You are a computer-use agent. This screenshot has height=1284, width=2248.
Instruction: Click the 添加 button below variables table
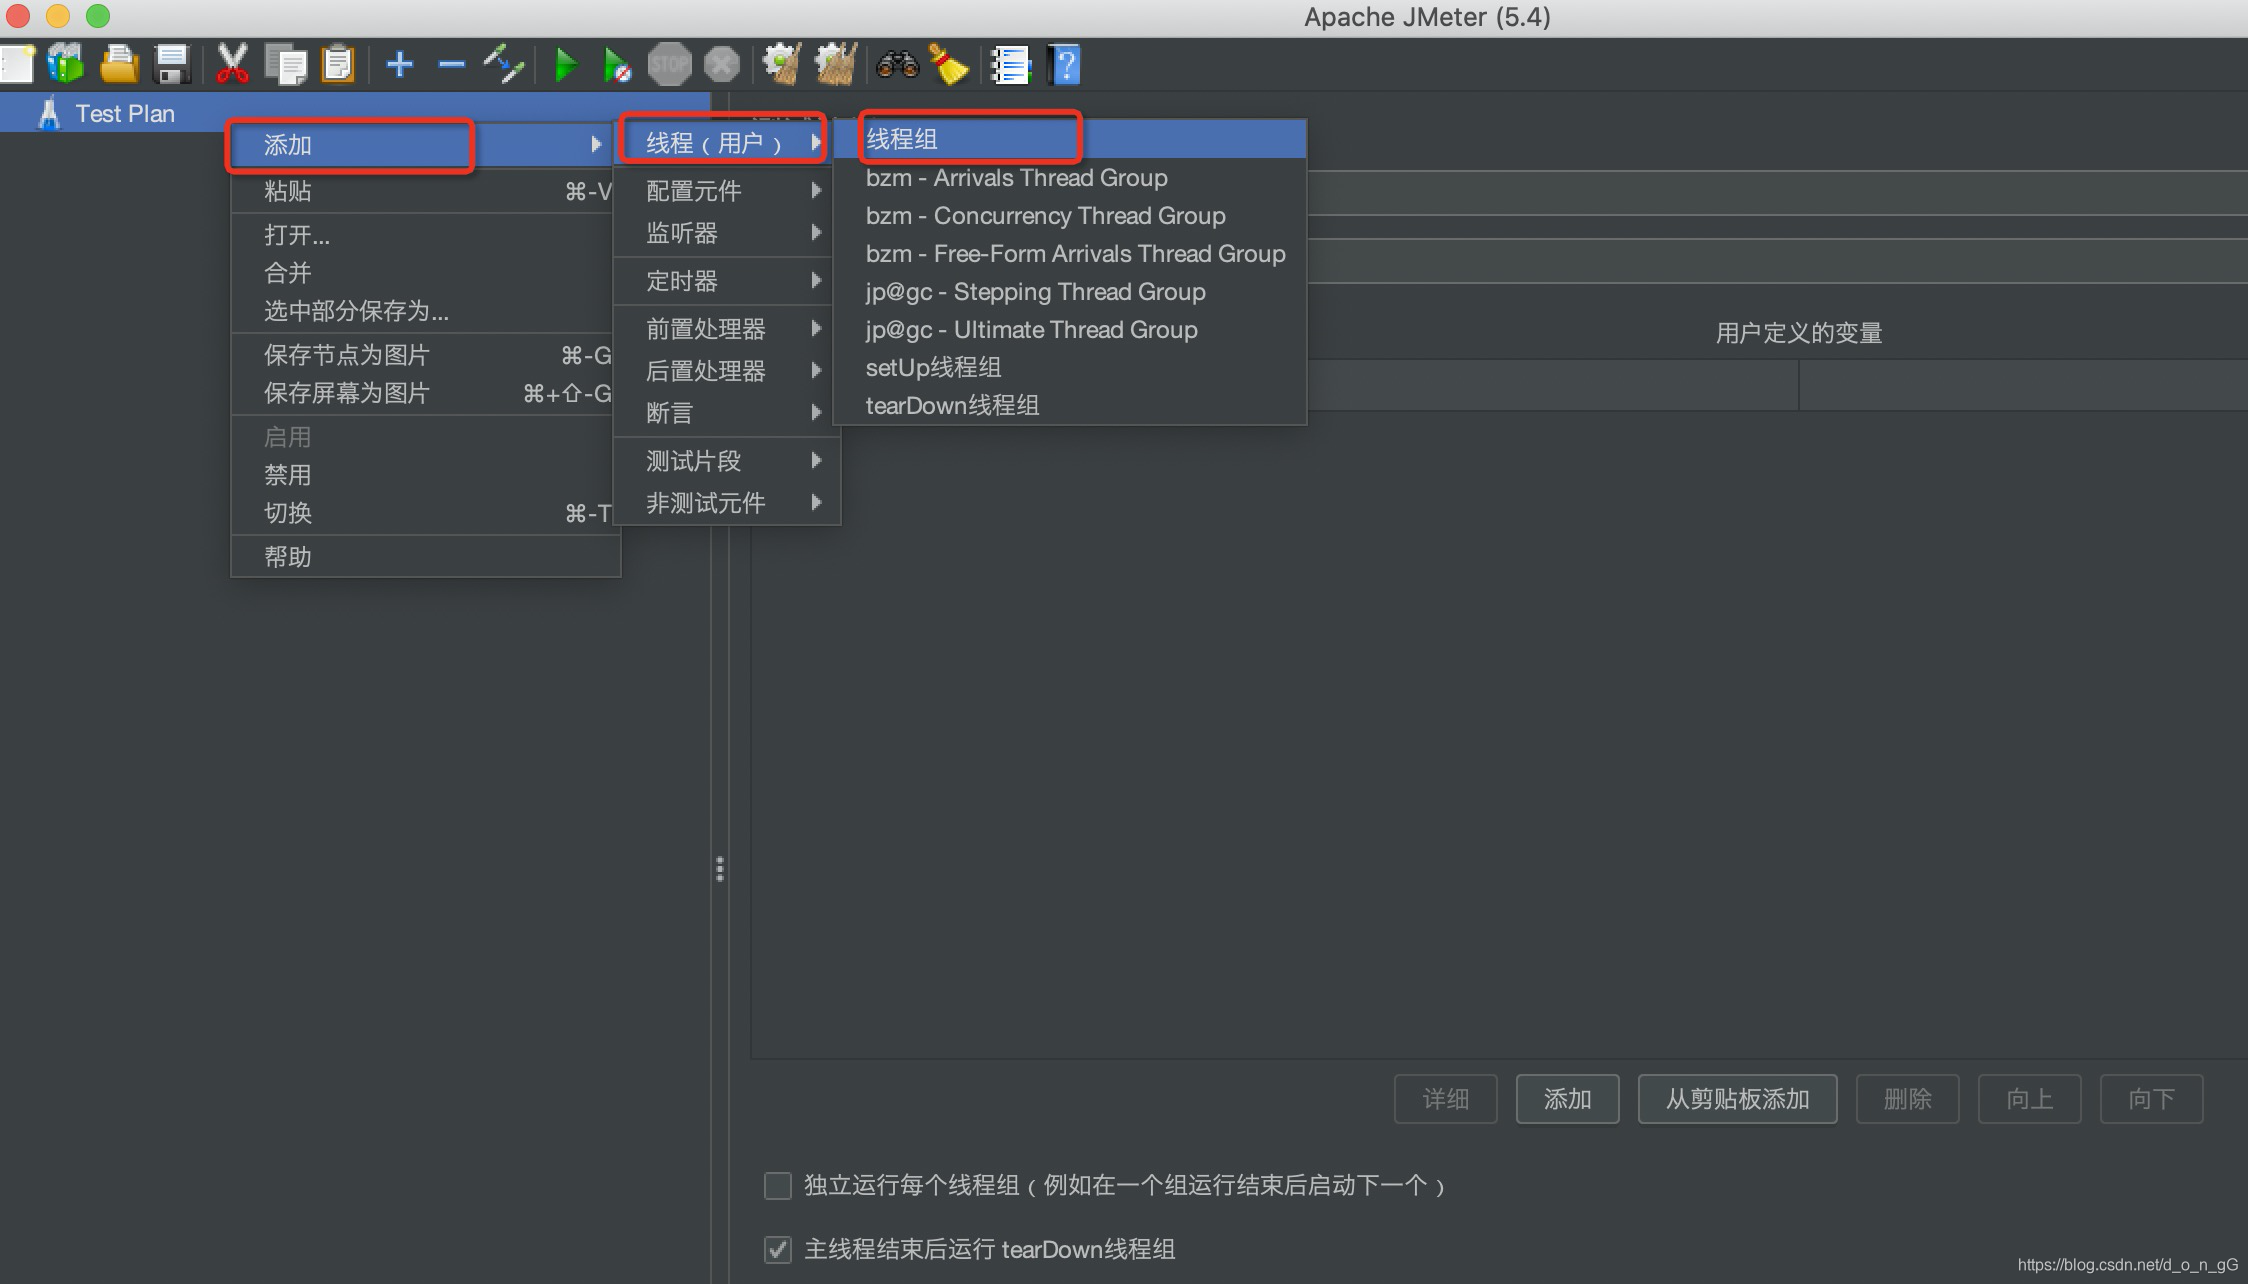pos(1567,1099)
